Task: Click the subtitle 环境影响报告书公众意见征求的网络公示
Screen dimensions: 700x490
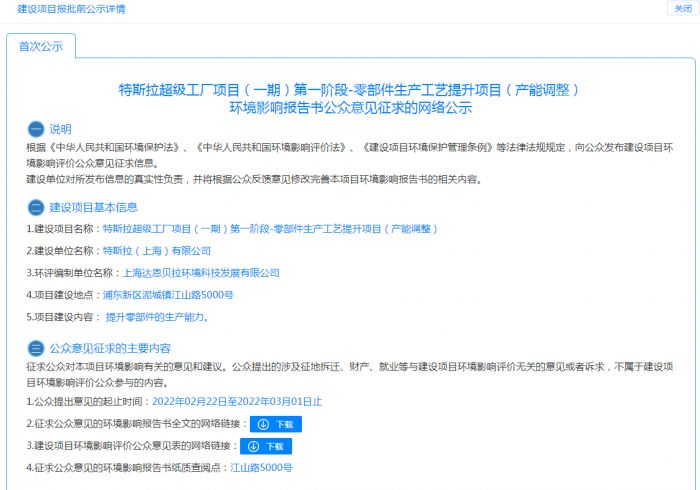Action: (350, 108)
